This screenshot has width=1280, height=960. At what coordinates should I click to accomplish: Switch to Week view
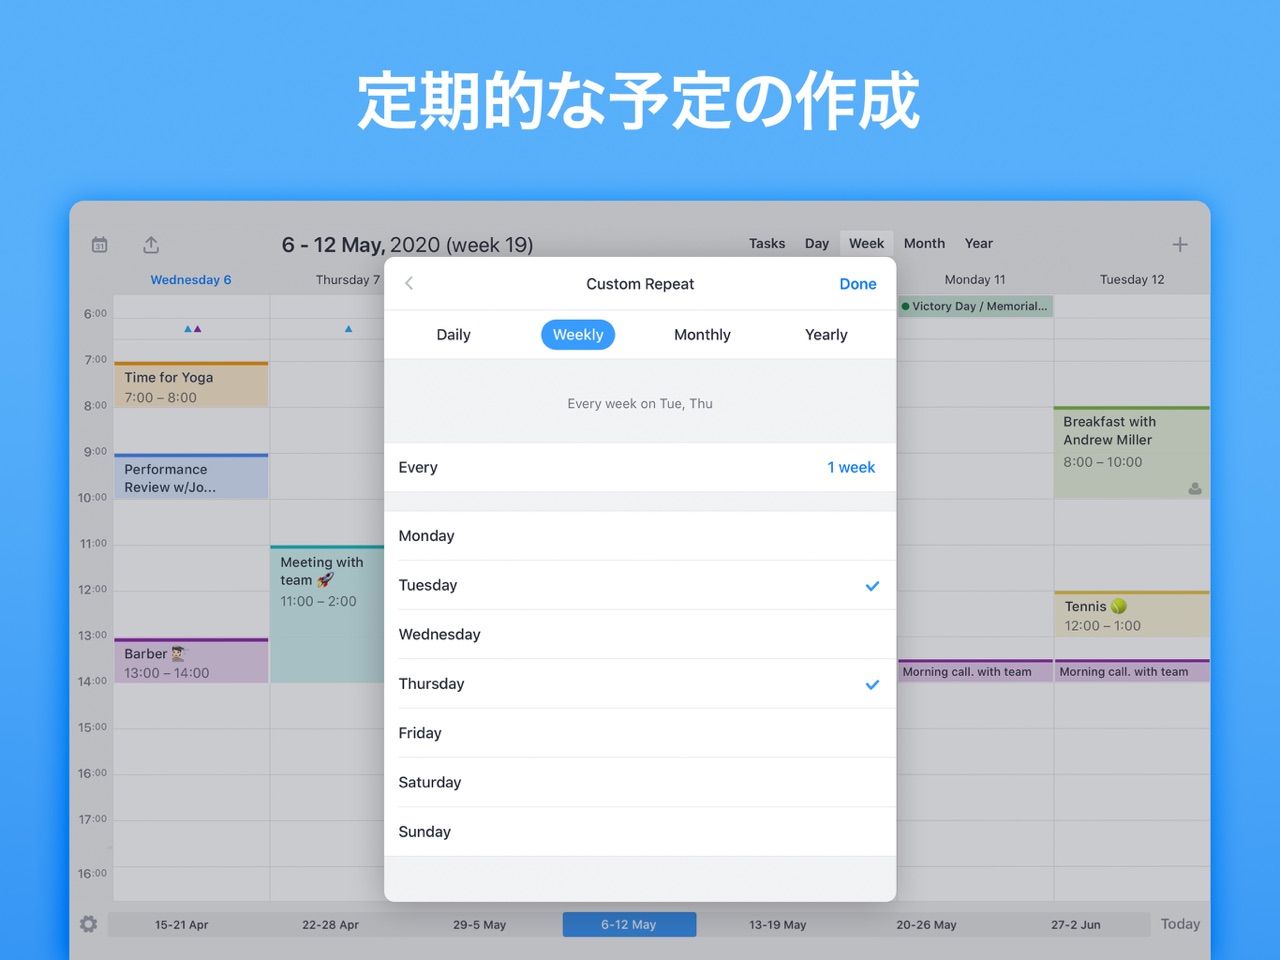coord(866,243)
